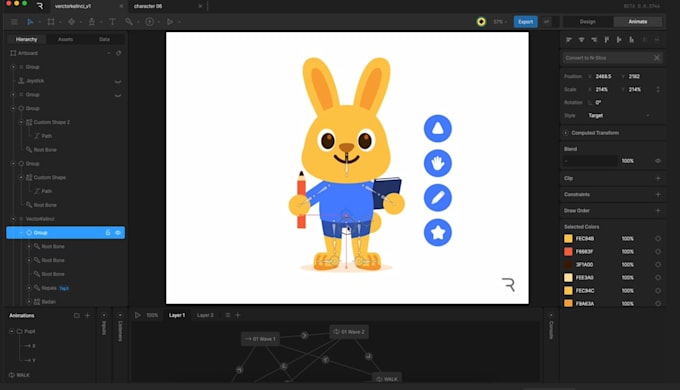Screen dimensions: 680x390
Task: Toggle circle beside FEC94B color
Action: (x=658, y=239)
